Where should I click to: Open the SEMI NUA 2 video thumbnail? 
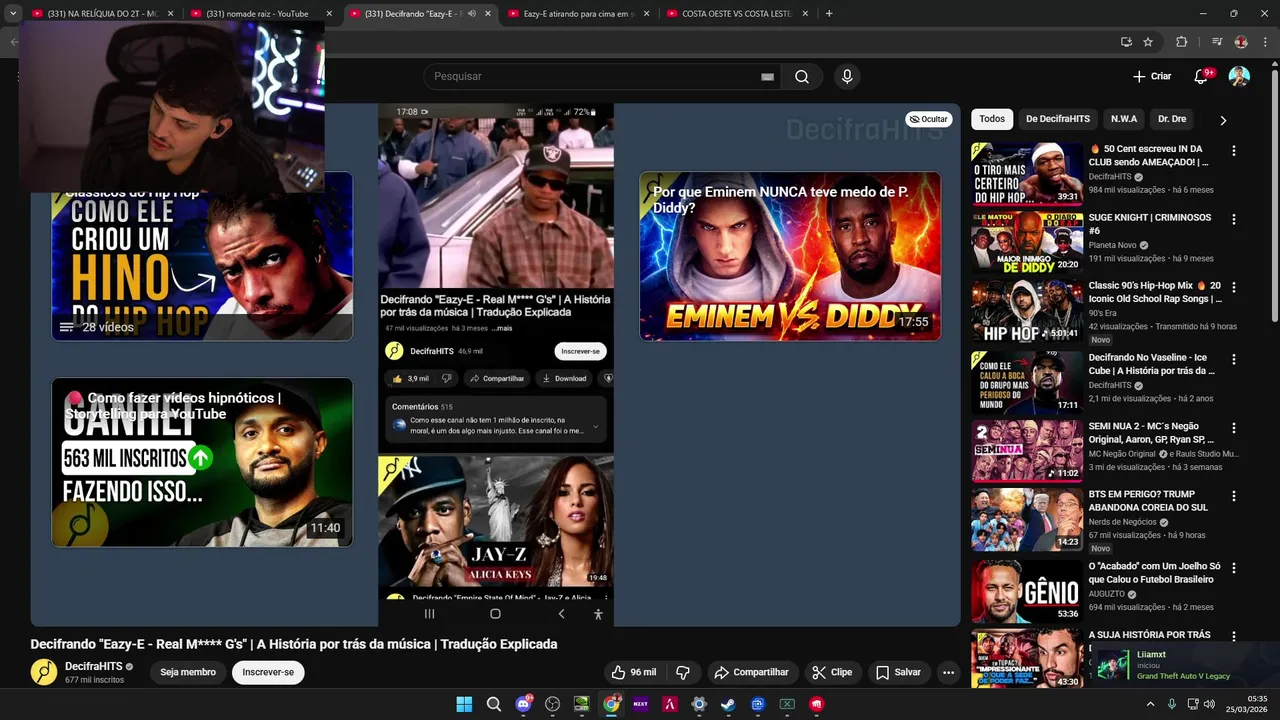tap(1027, 451)
